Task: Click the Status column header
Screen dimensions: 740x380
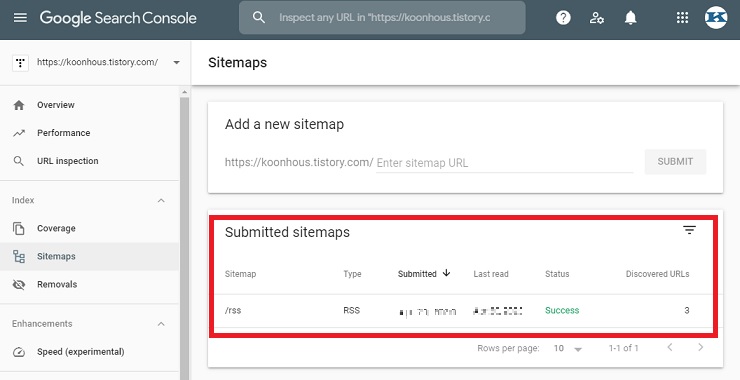Action: coord(557,274)
